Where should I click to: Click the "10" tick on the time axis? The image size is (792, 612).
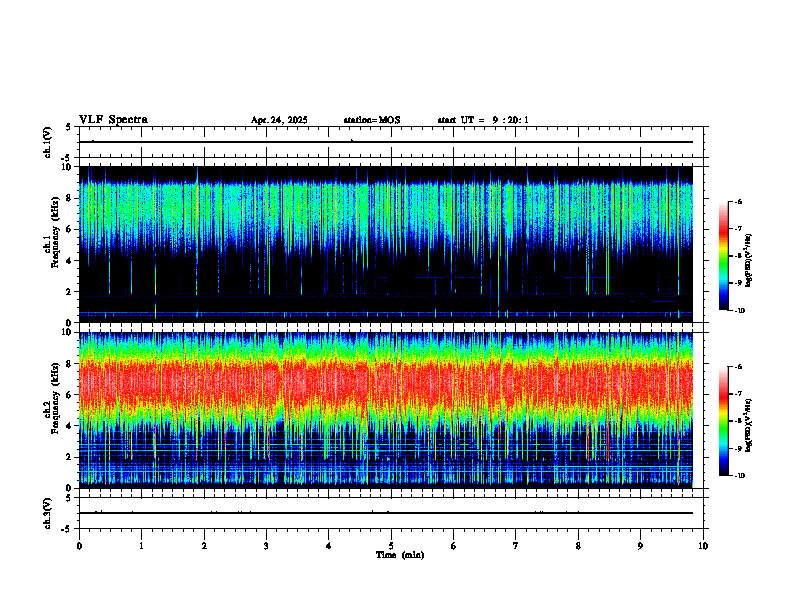(703, 546)
